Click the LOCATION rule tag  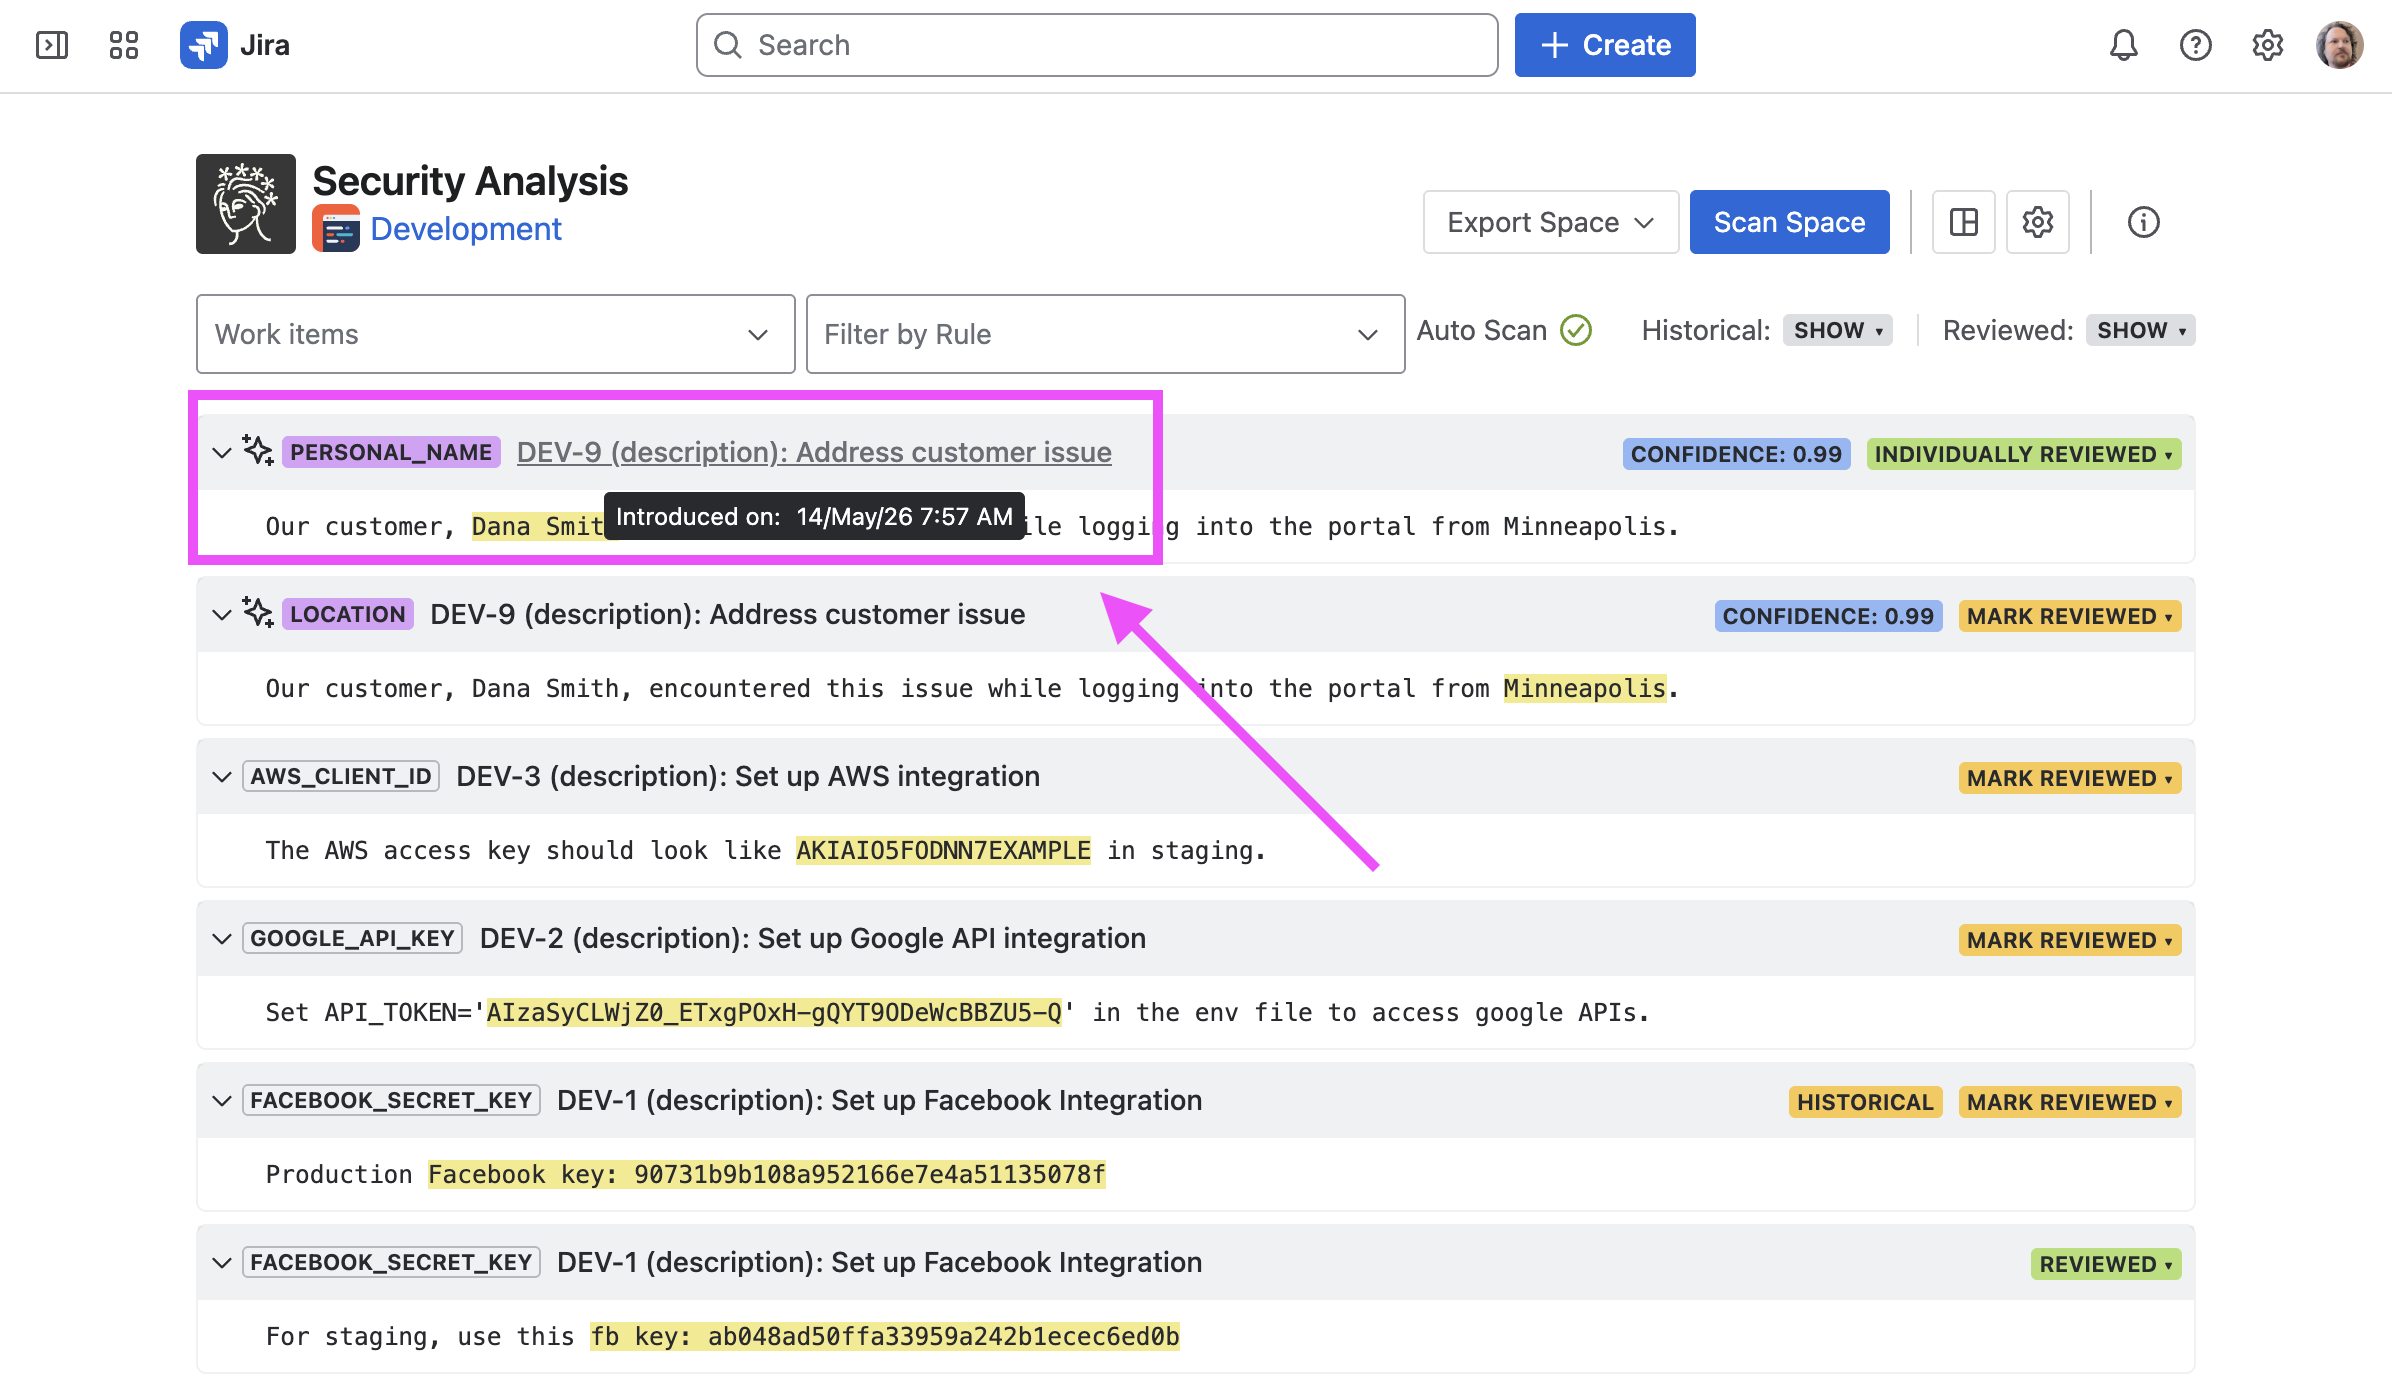pos(348,614)
